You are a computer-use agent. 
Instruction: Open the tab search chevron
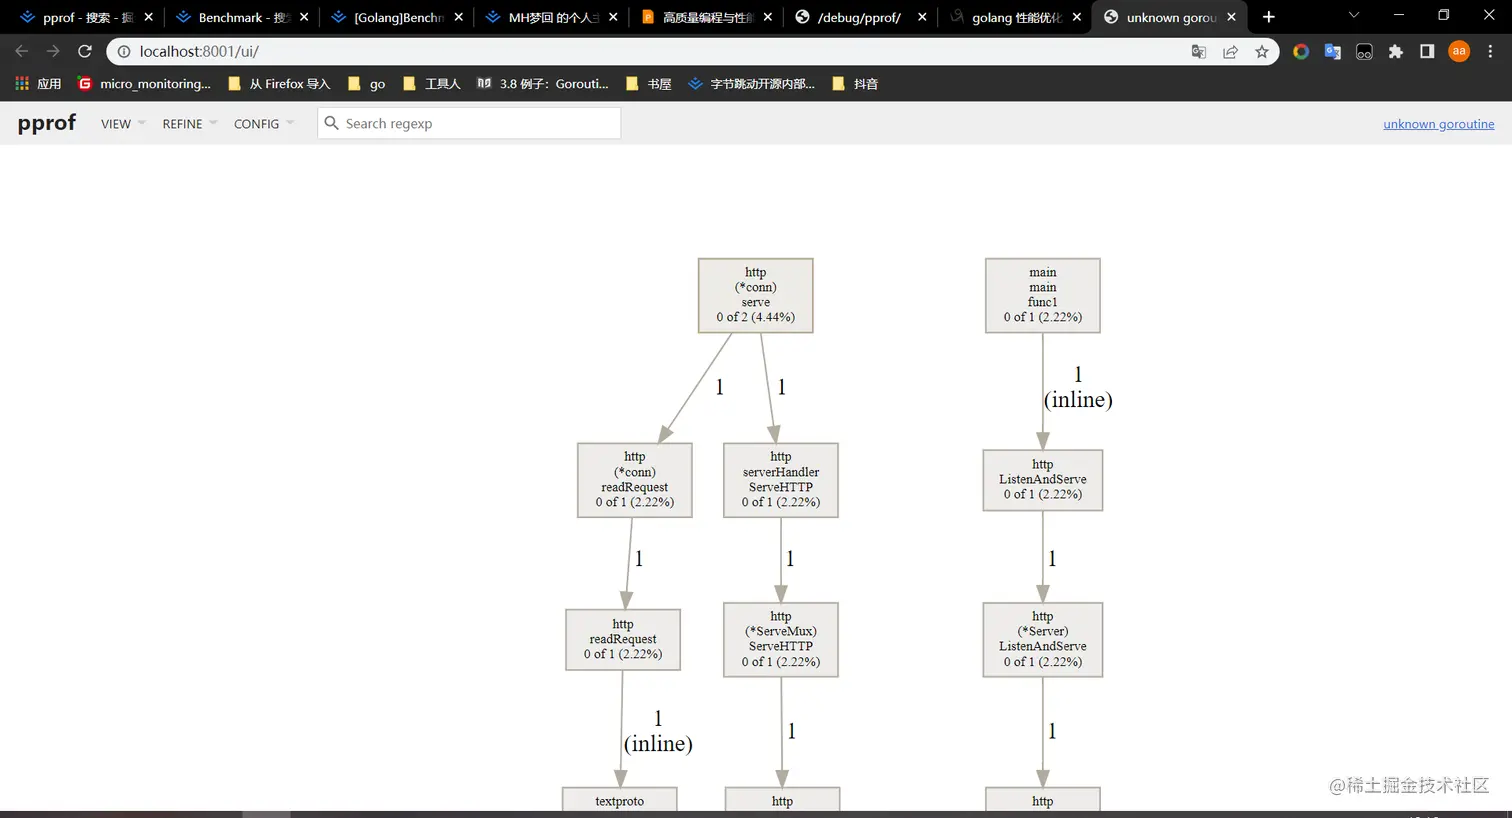point(1353,16)
